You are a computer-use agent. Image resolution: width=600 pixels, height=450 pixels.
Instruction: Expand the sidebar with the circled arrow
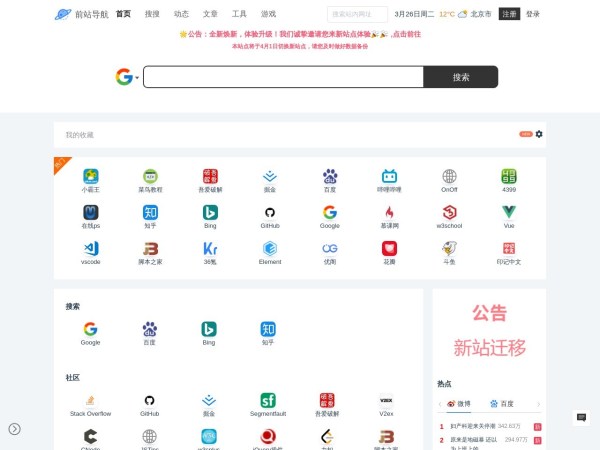click(15, 429)
